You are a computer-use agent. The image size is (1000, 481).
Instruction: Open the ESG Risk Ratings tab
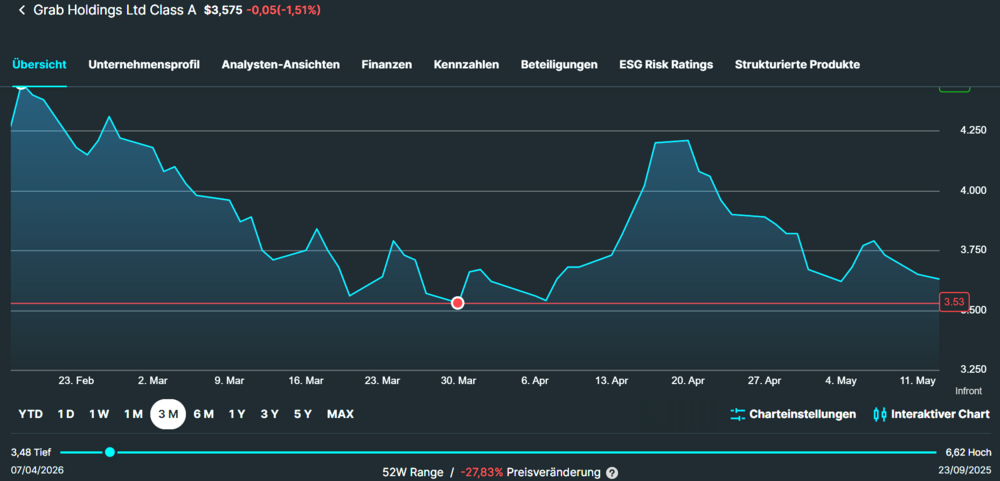click(666, 64)
